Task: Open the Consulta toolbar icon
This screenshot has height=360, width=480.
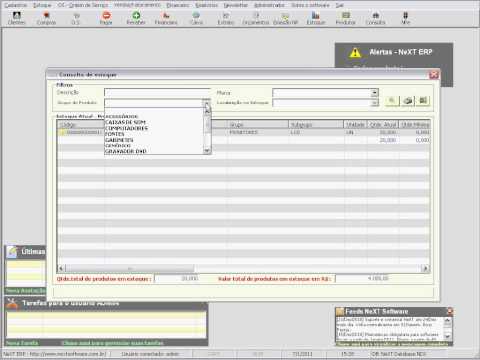Action: pyautogui.click(x=376, y=18)
